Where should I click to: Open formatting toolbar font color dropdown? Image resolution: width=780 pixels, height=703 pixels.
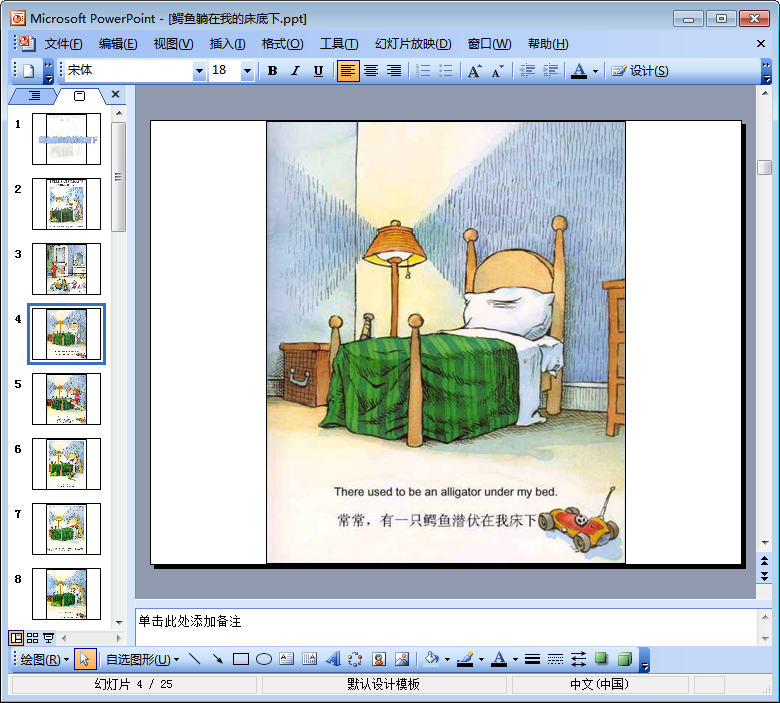(595, 72)
